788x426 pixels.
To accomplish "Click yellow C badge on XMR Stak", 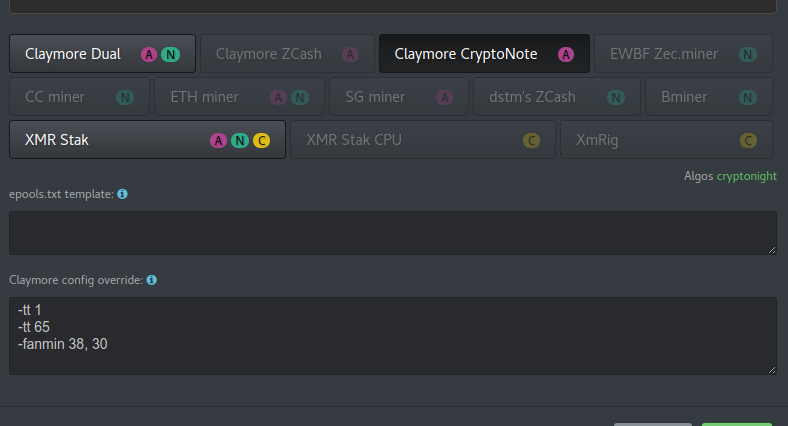I will pyautogui.click(x=261, y=140).
